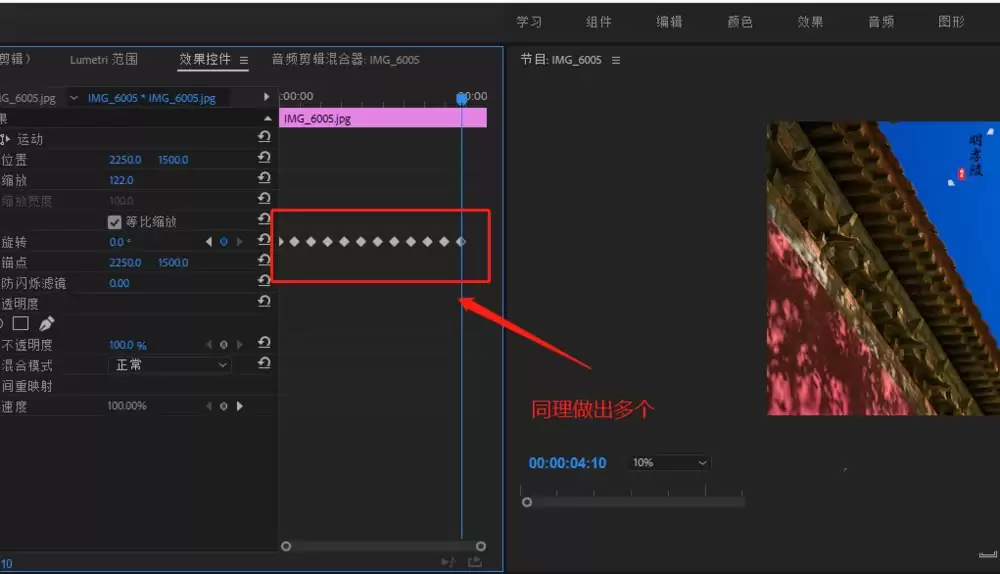Go to previous rotation keyframe
Image resolution: width=1000 pixels, height=574 pixels.
click(x=209, y=242)
